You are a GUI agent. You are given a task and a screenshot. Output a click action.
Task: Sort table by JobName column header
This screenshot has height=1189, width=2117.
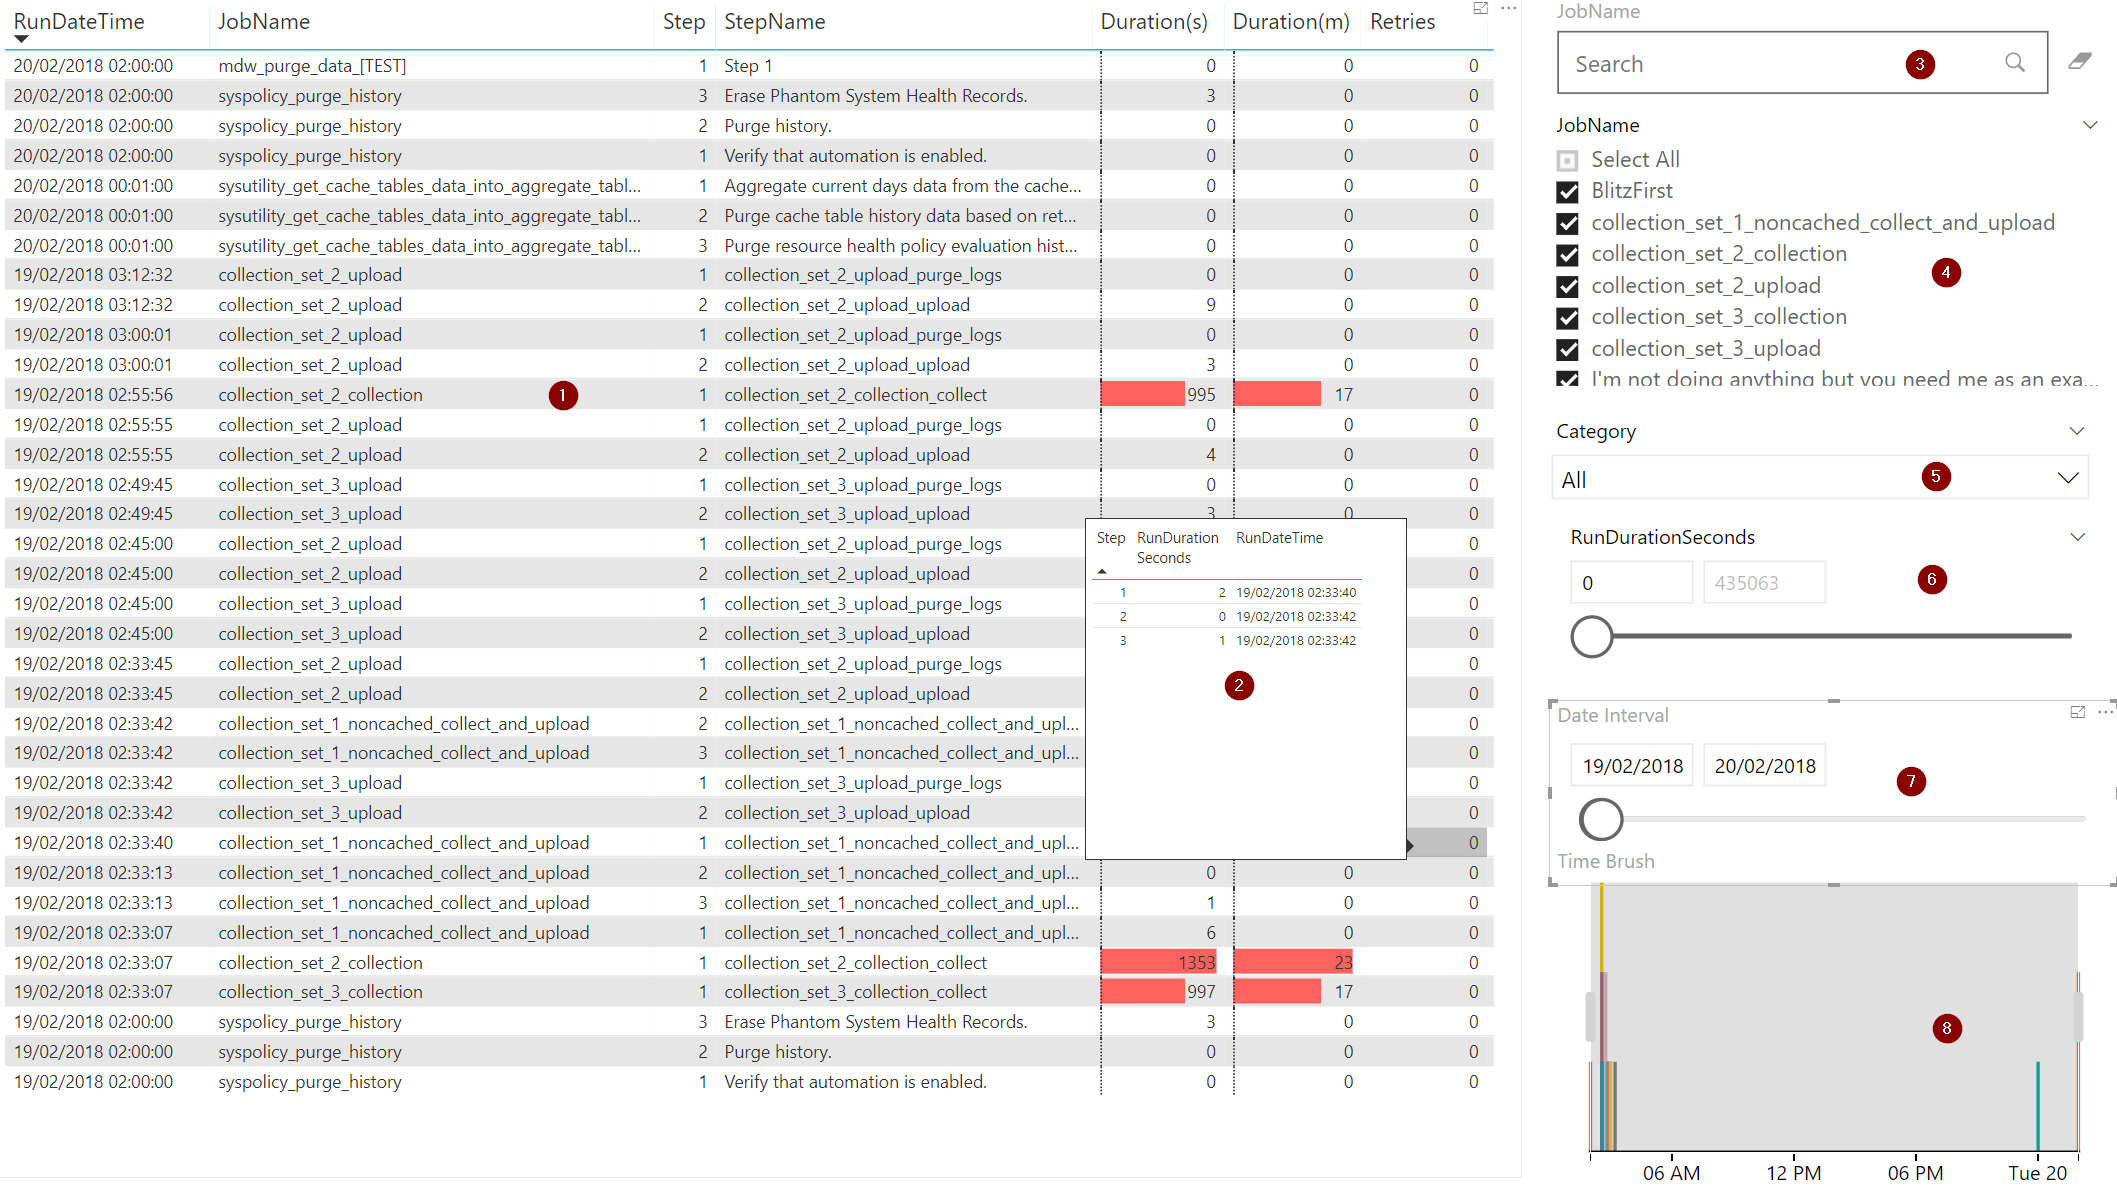(264, 22)
